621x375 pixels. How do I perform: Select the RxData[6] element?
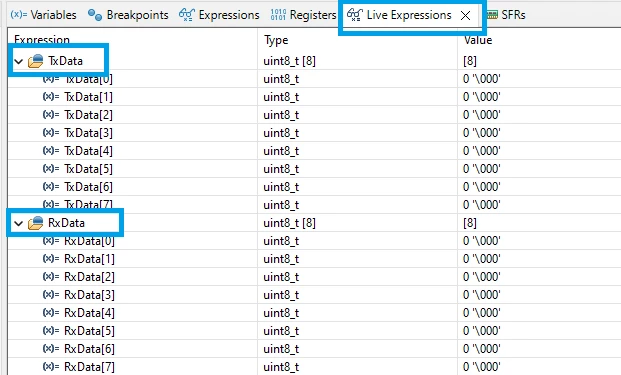90,349
